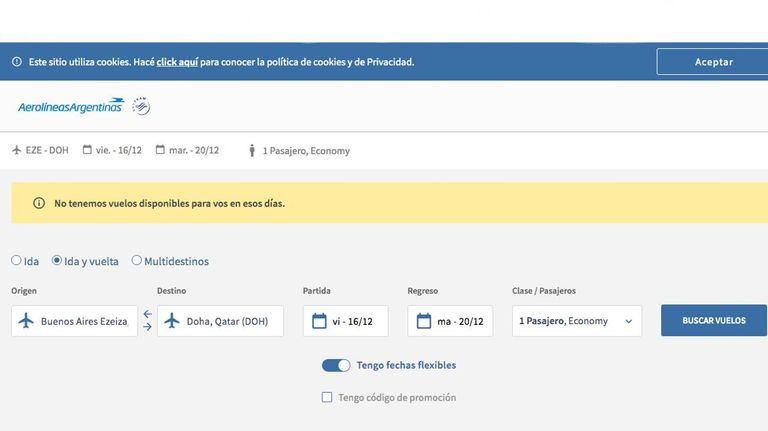The image size is (768, 431).
Task: Check the Tengo código de promoción box
Action: point(327,397)
